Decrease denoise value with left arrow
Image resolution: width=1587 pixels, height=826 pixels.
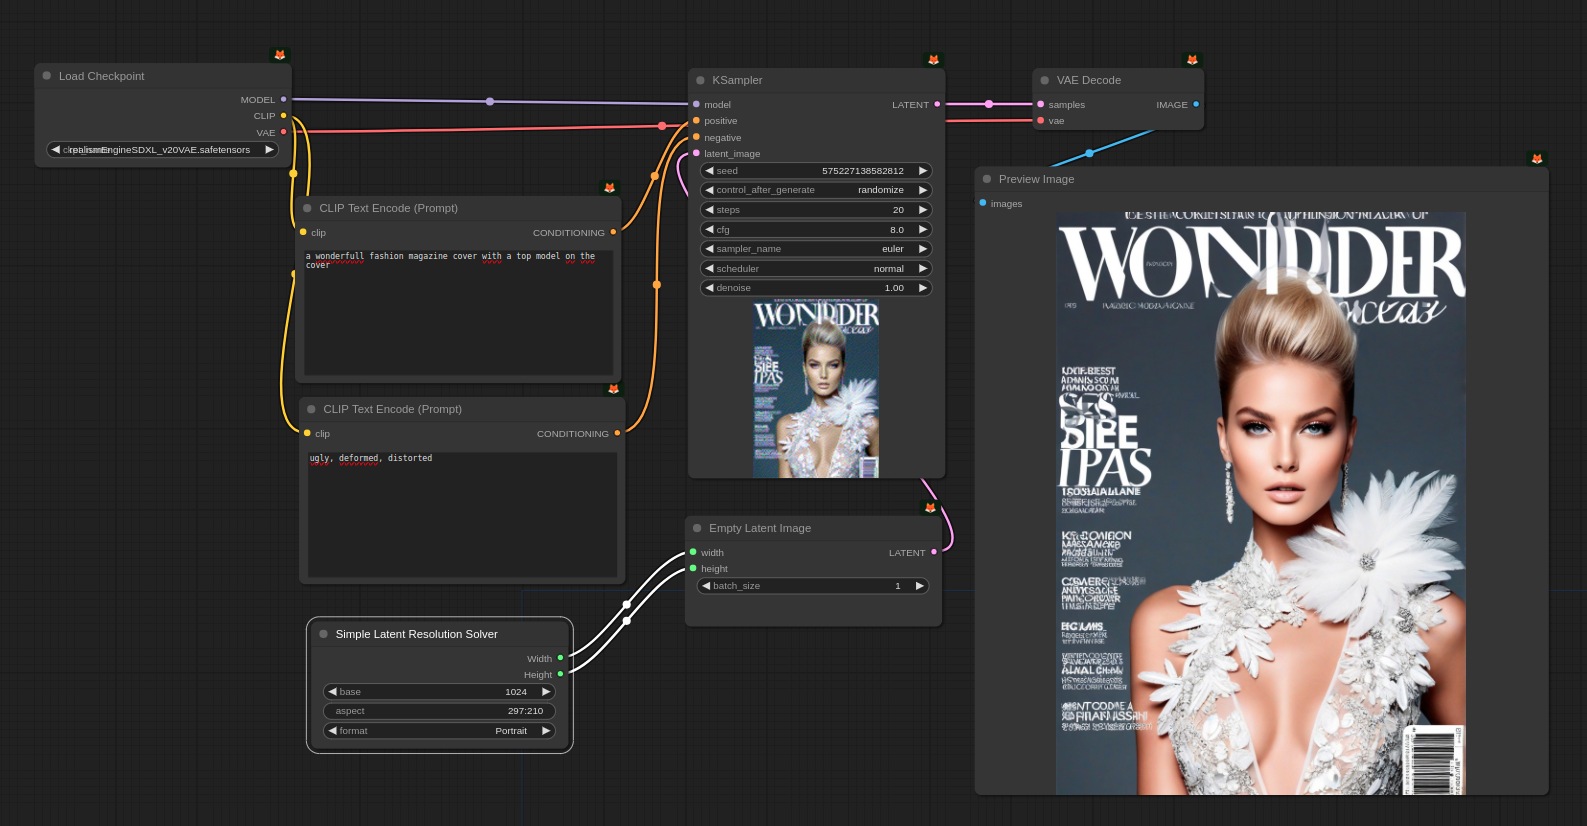709,288
